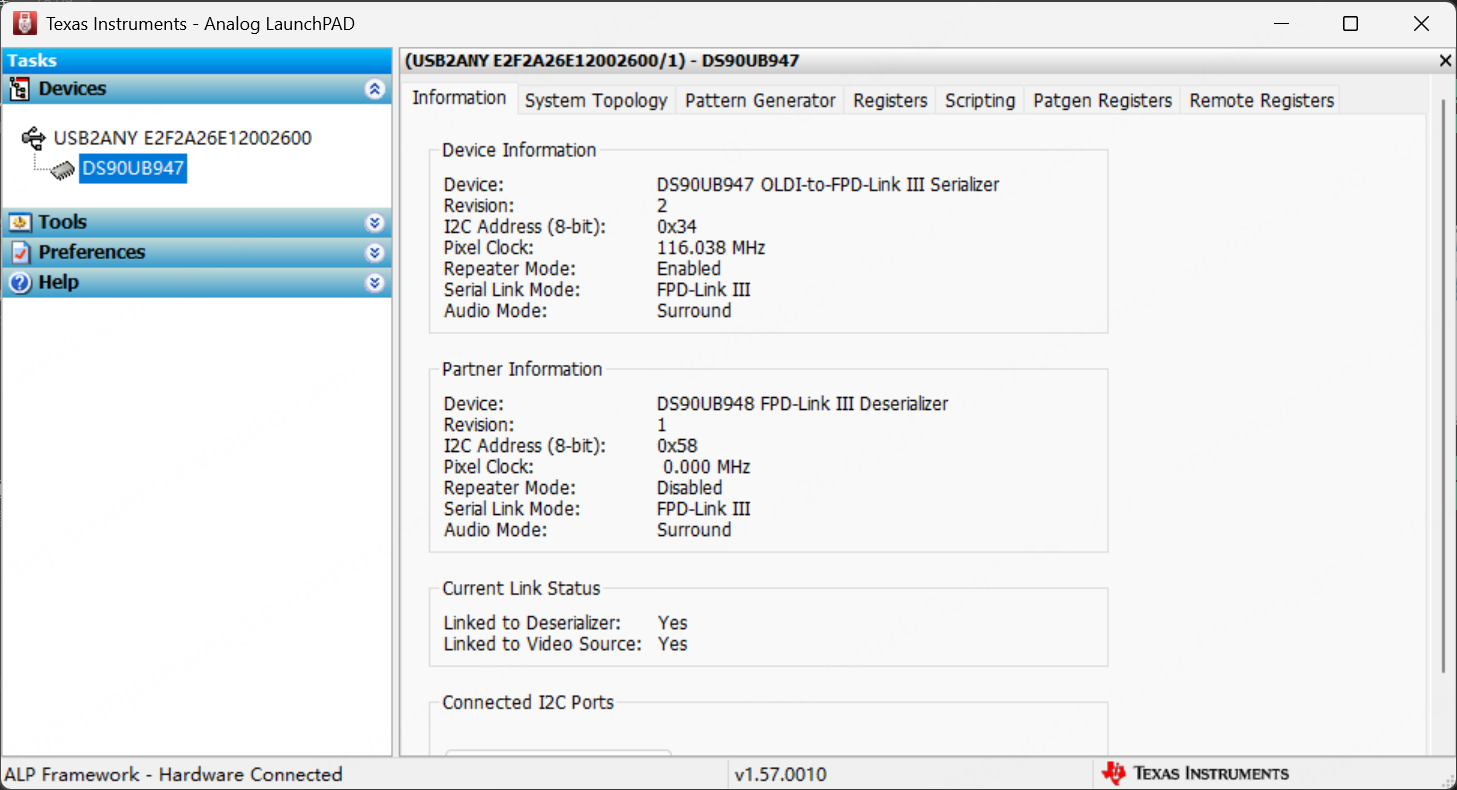Click the Repeater Mode value Disabled
The height and width of the screenshot is (790, 1457).
(x=689, y=488)
